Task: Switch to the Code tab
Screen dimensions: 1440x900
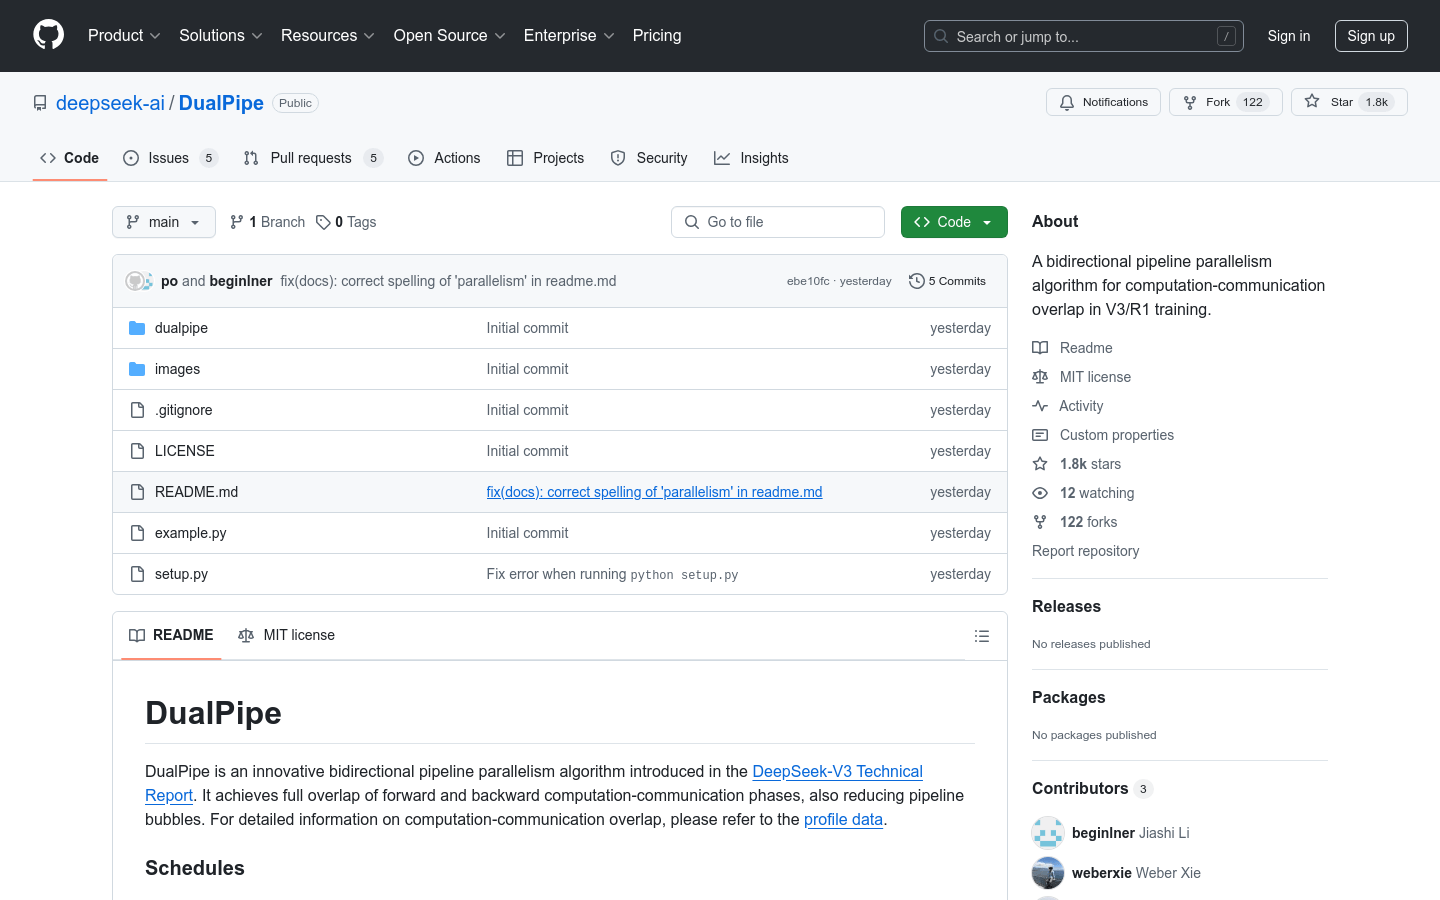Action: (x=70, y=158)
